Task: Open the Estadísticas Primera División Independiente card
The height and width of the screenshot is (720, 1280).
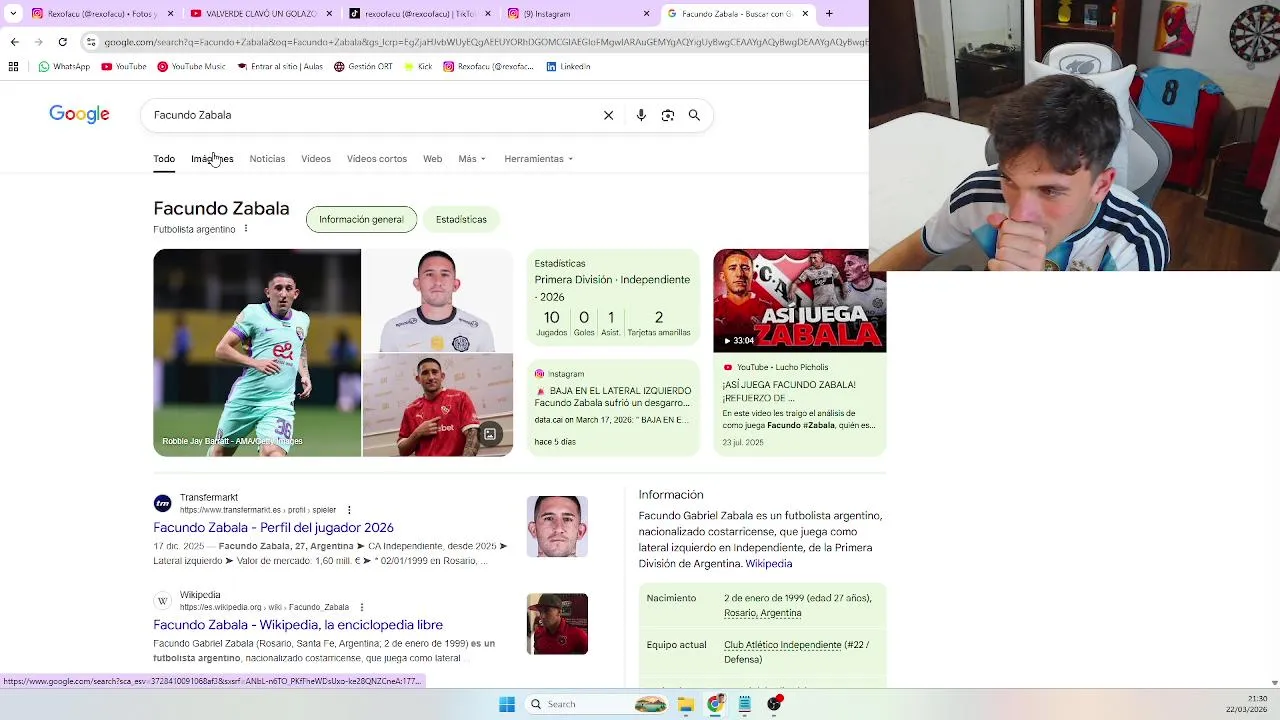Action: pos(613,299)
